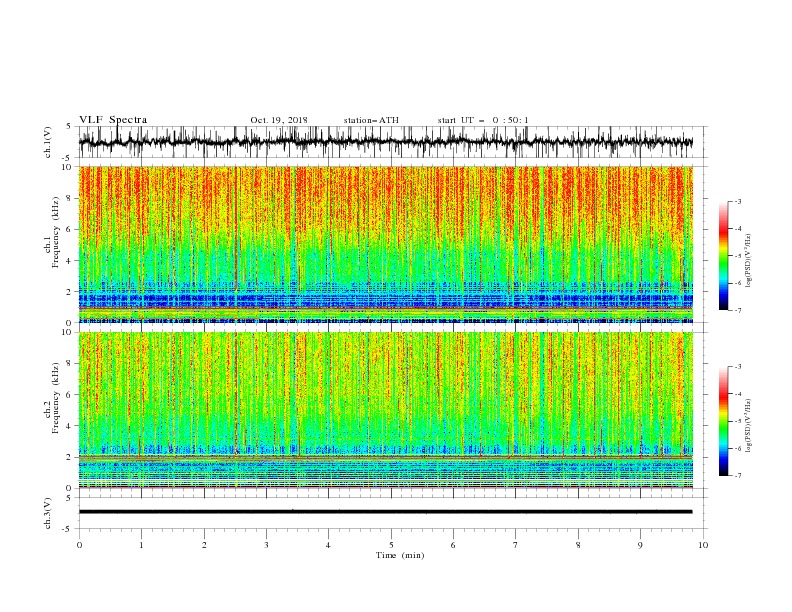Click the "ch.3(V)" axis label
Image resolution: width=792 pixels, height=612 pixels.
pyautogui.click(x=48, y=513)
